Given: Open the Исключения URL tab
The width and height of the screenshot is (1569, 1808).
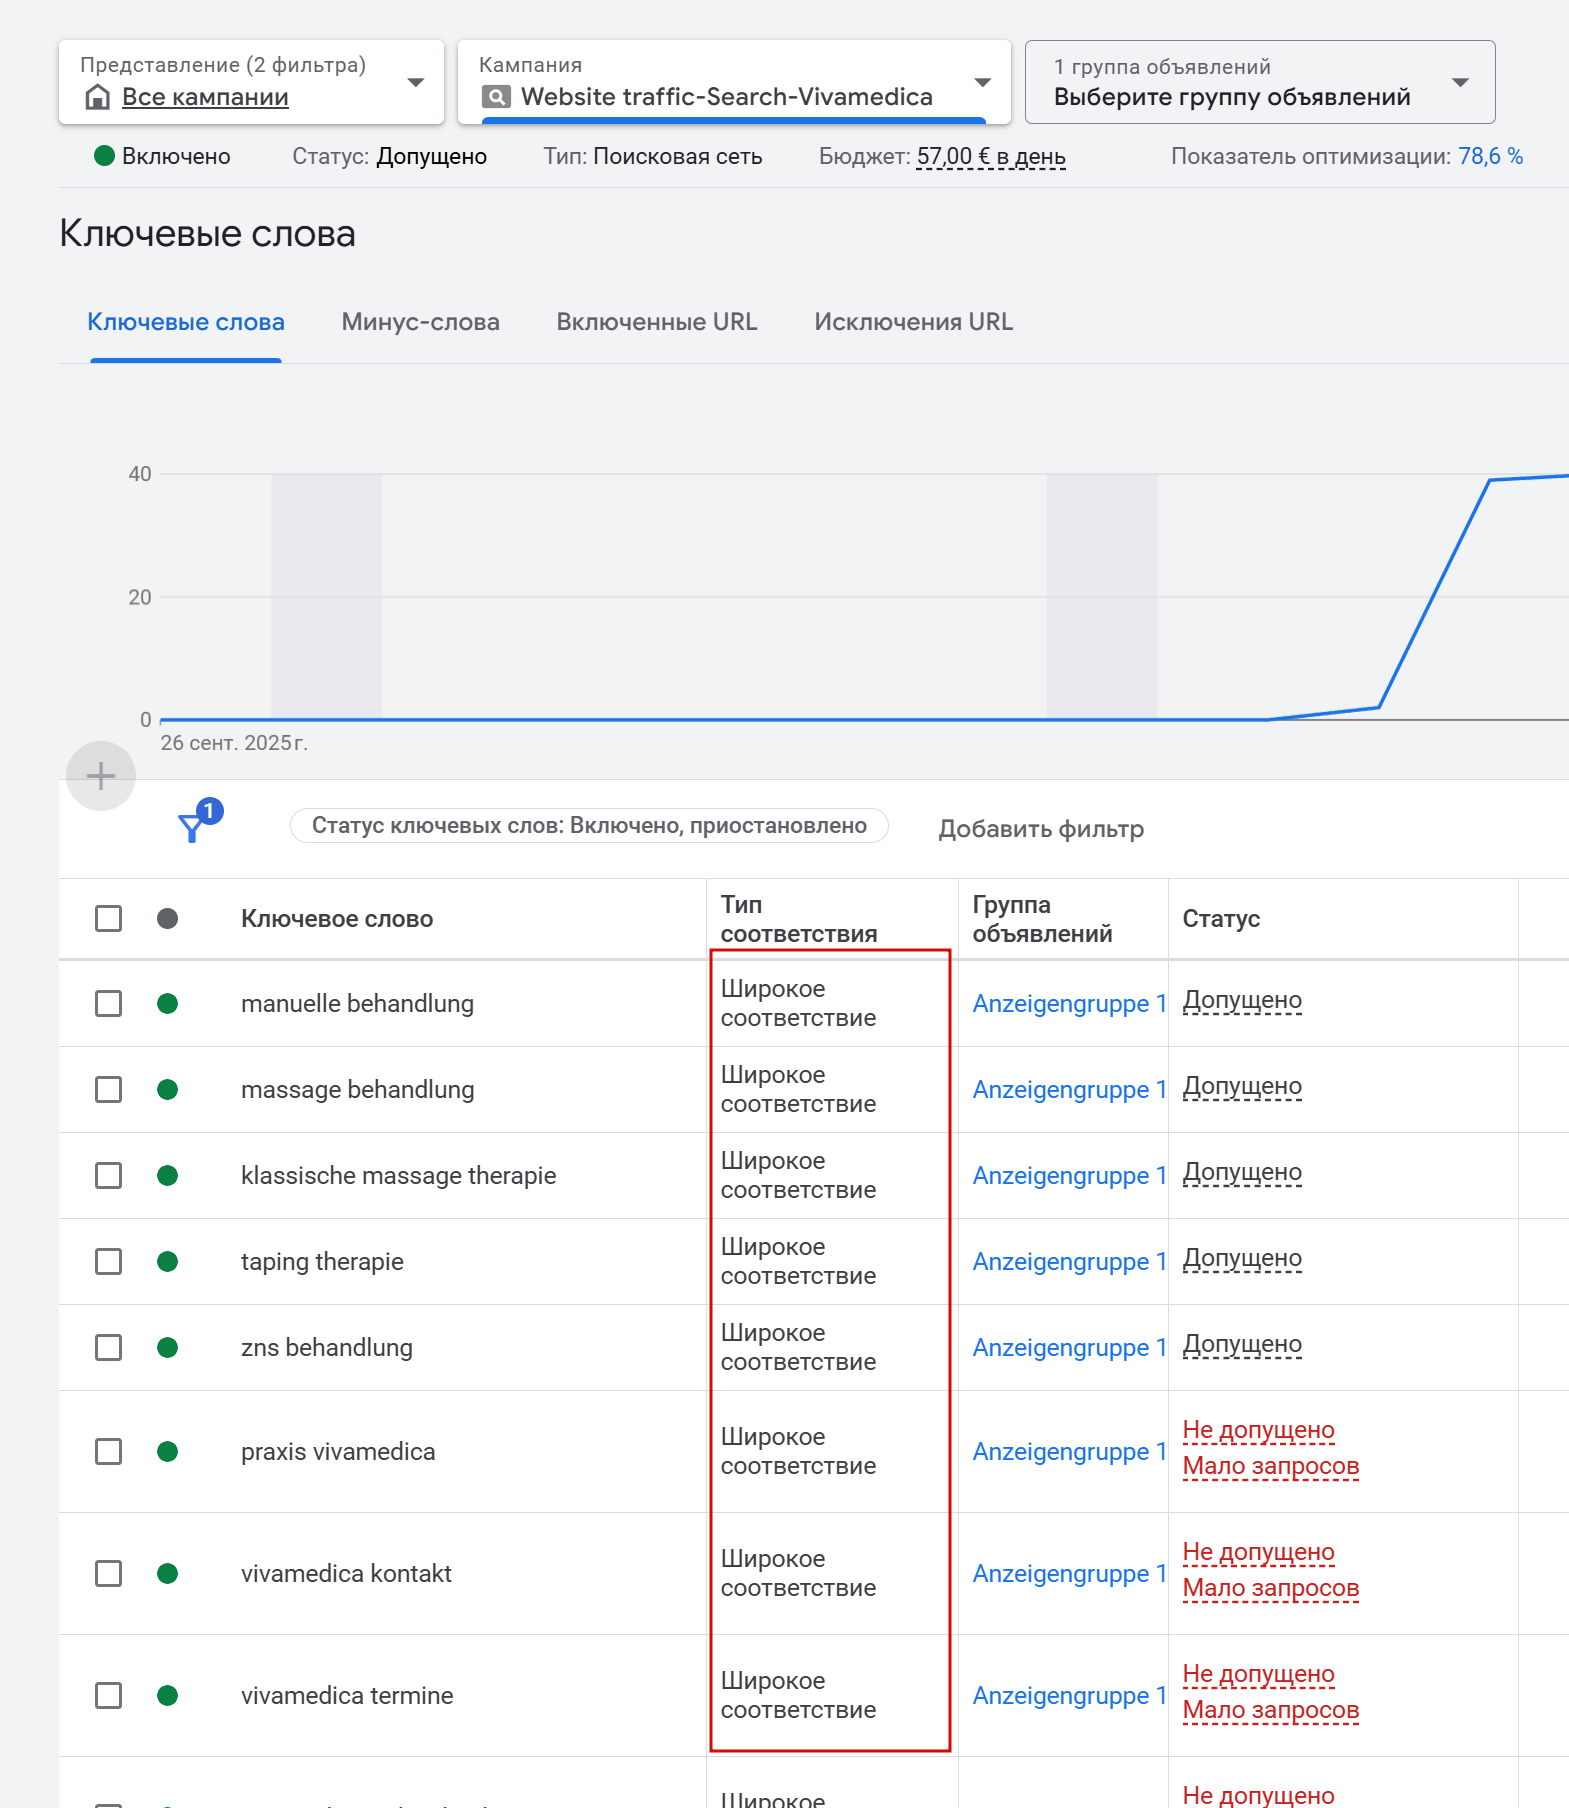Looking at the screenshot, I should (913, 322).
